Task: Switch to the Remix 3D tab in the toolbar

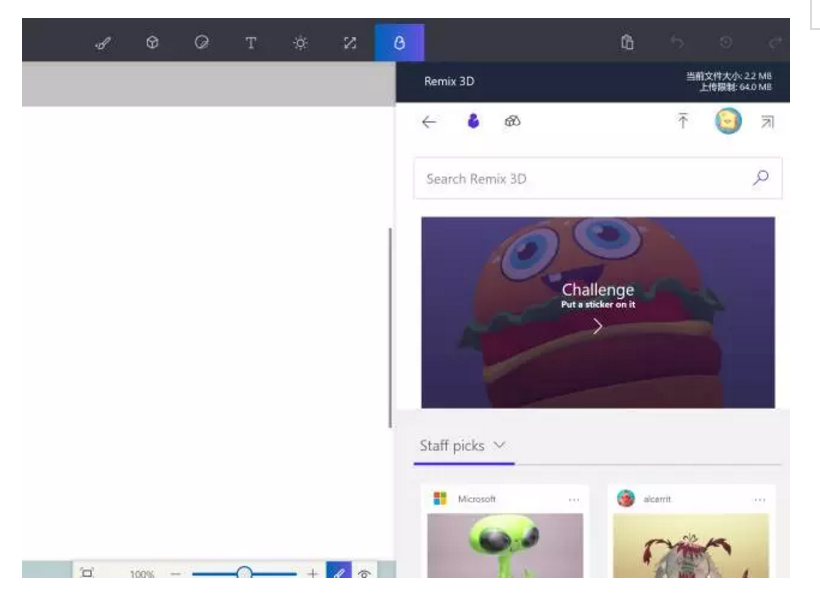Action: (x=400, y=42)
